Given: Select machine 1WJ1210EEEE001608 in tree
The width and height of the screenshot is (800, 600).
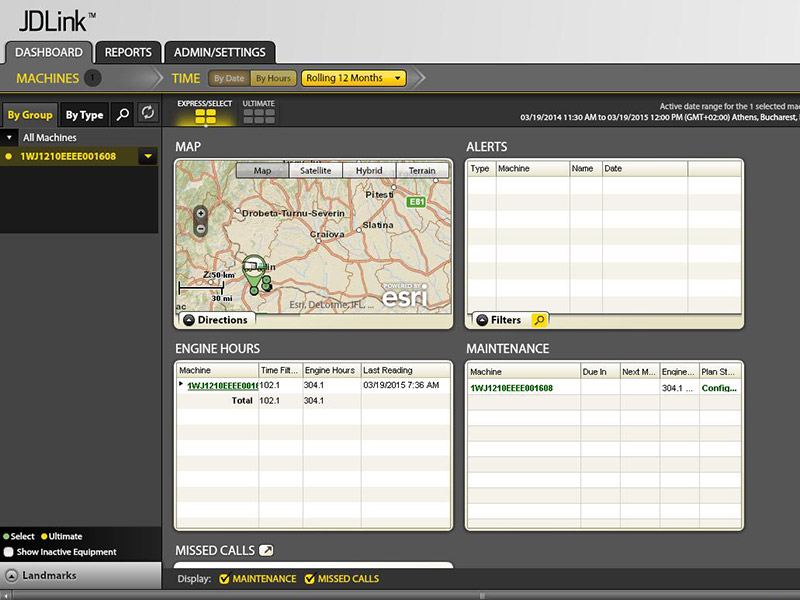Looking at the screenshot, I should (x=68, y=156).
